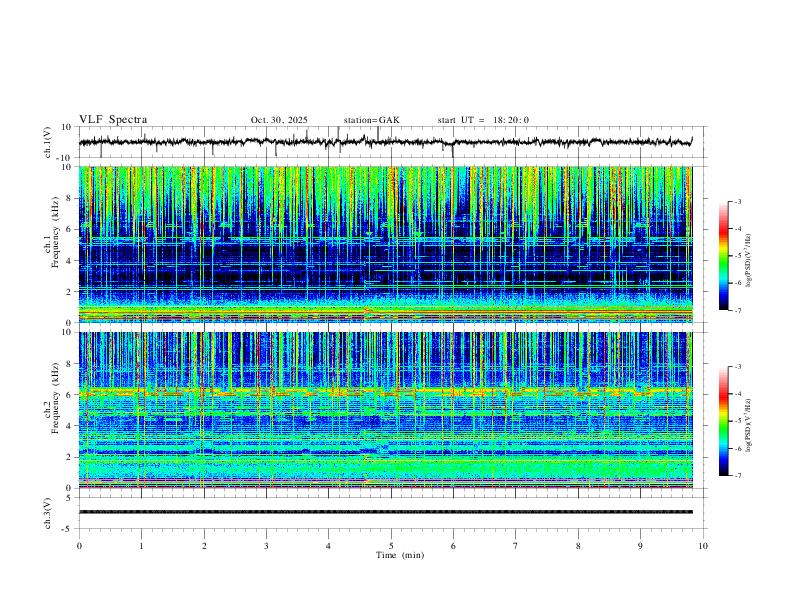Image resolution: width=792 pixels, height=612 pixels.
Task: Click time-axis tick label "1"
Action: [141, 546]
